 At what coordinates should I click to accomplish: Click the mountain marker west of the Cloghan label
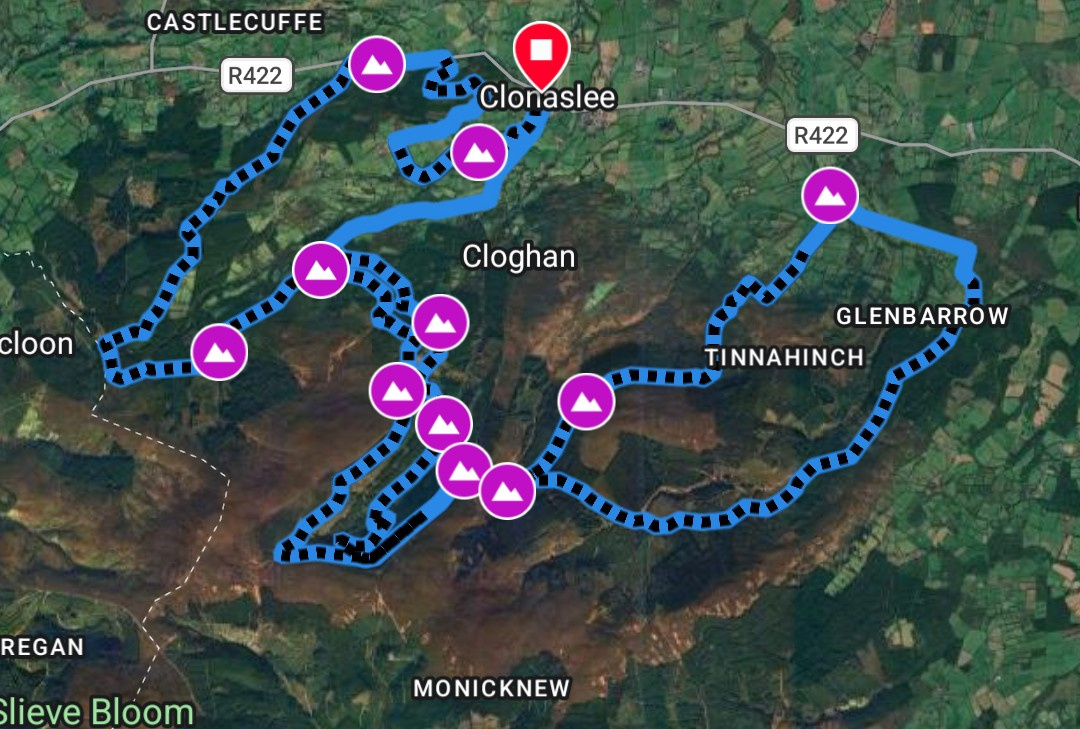point(320,269)
